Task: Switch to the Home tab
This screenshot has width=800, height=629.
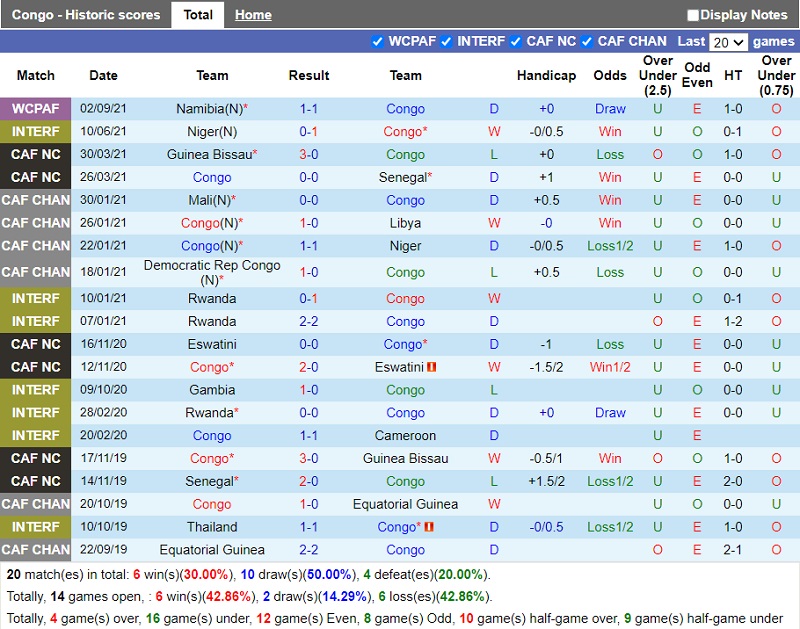Action: [253, 15]
